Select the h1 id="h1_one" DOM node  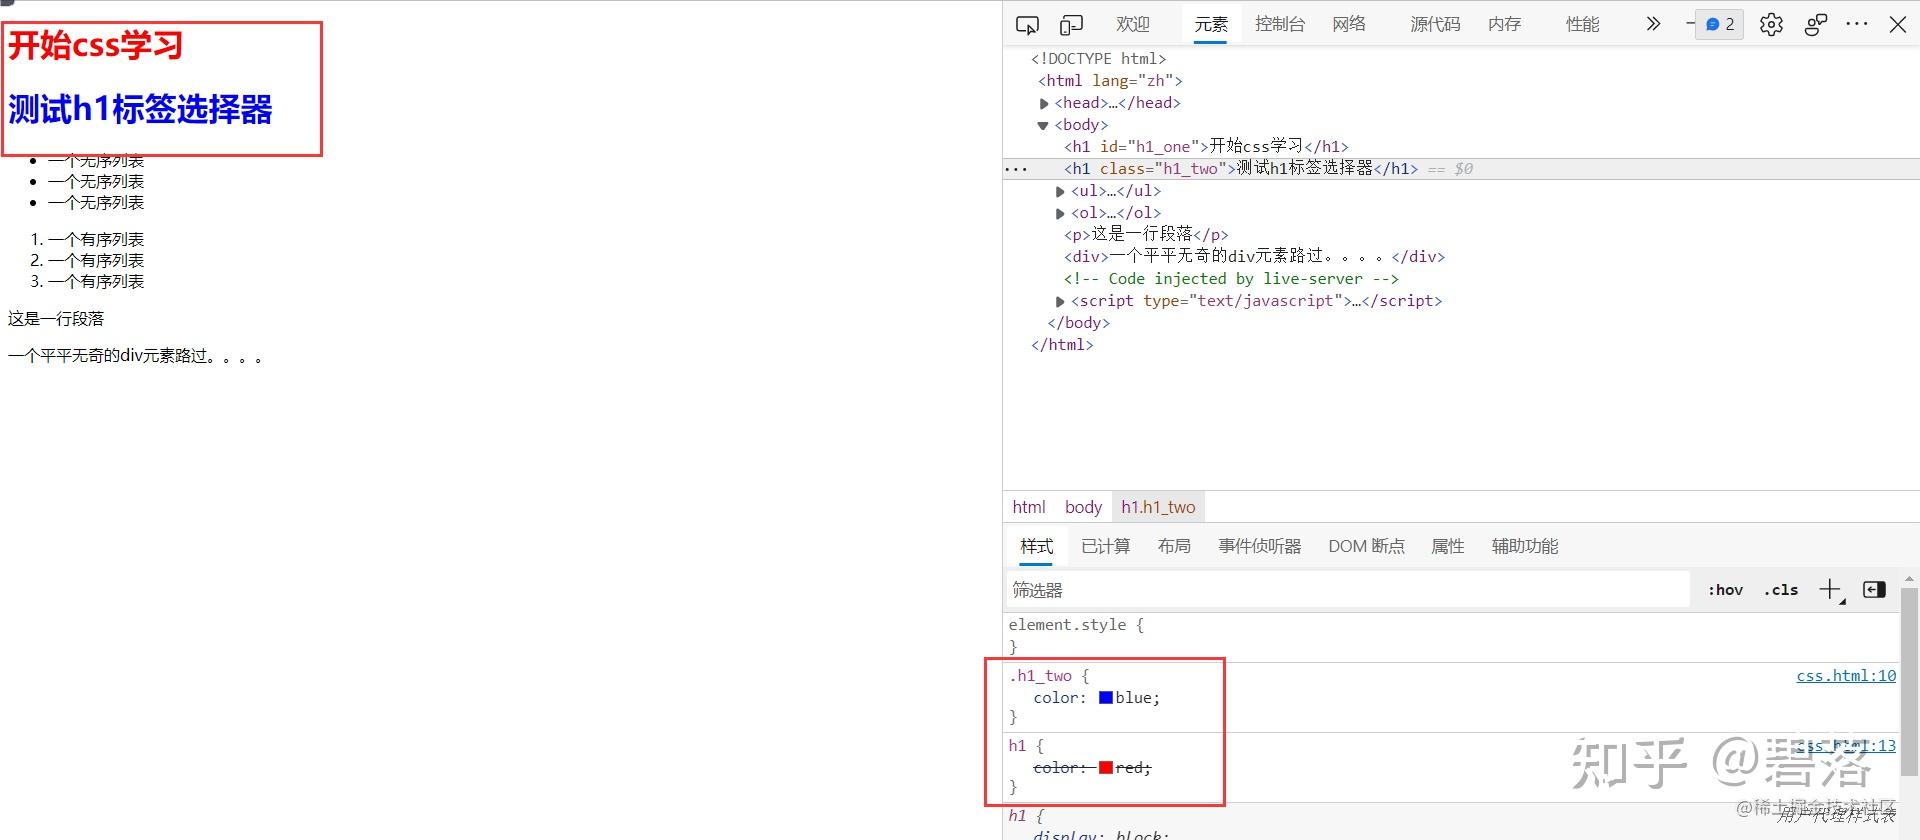coord(1206,147)
